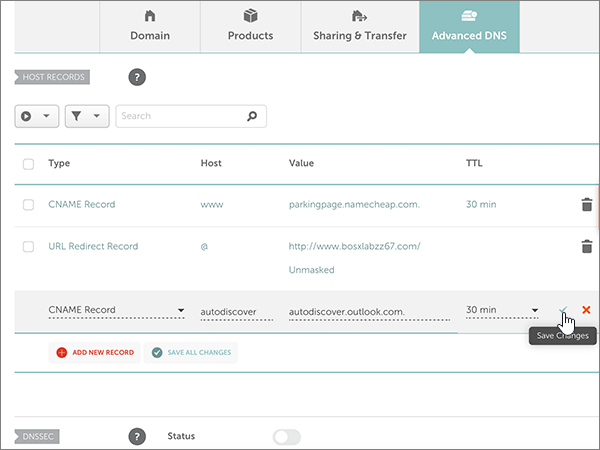Open the parkingpage.namecheap.com. value link
Viewport: 600px width, 450px height.
354,205
